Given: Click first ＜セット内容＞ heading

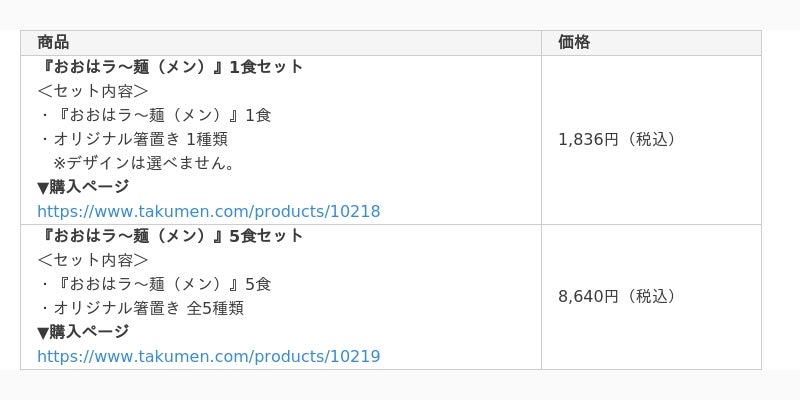Looking at the screenshot, I should coord(93,91).
